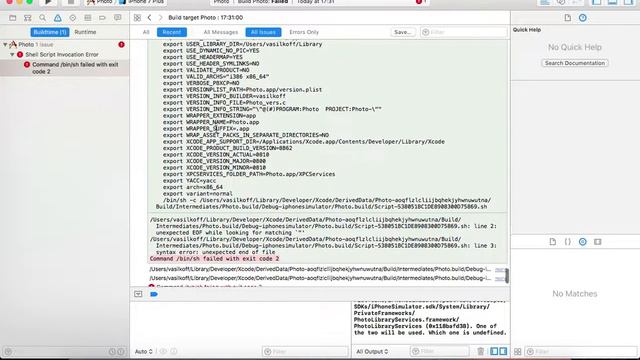Select the Recent scope filter
This screenshot has width=640, height=360.
[171, 32]
